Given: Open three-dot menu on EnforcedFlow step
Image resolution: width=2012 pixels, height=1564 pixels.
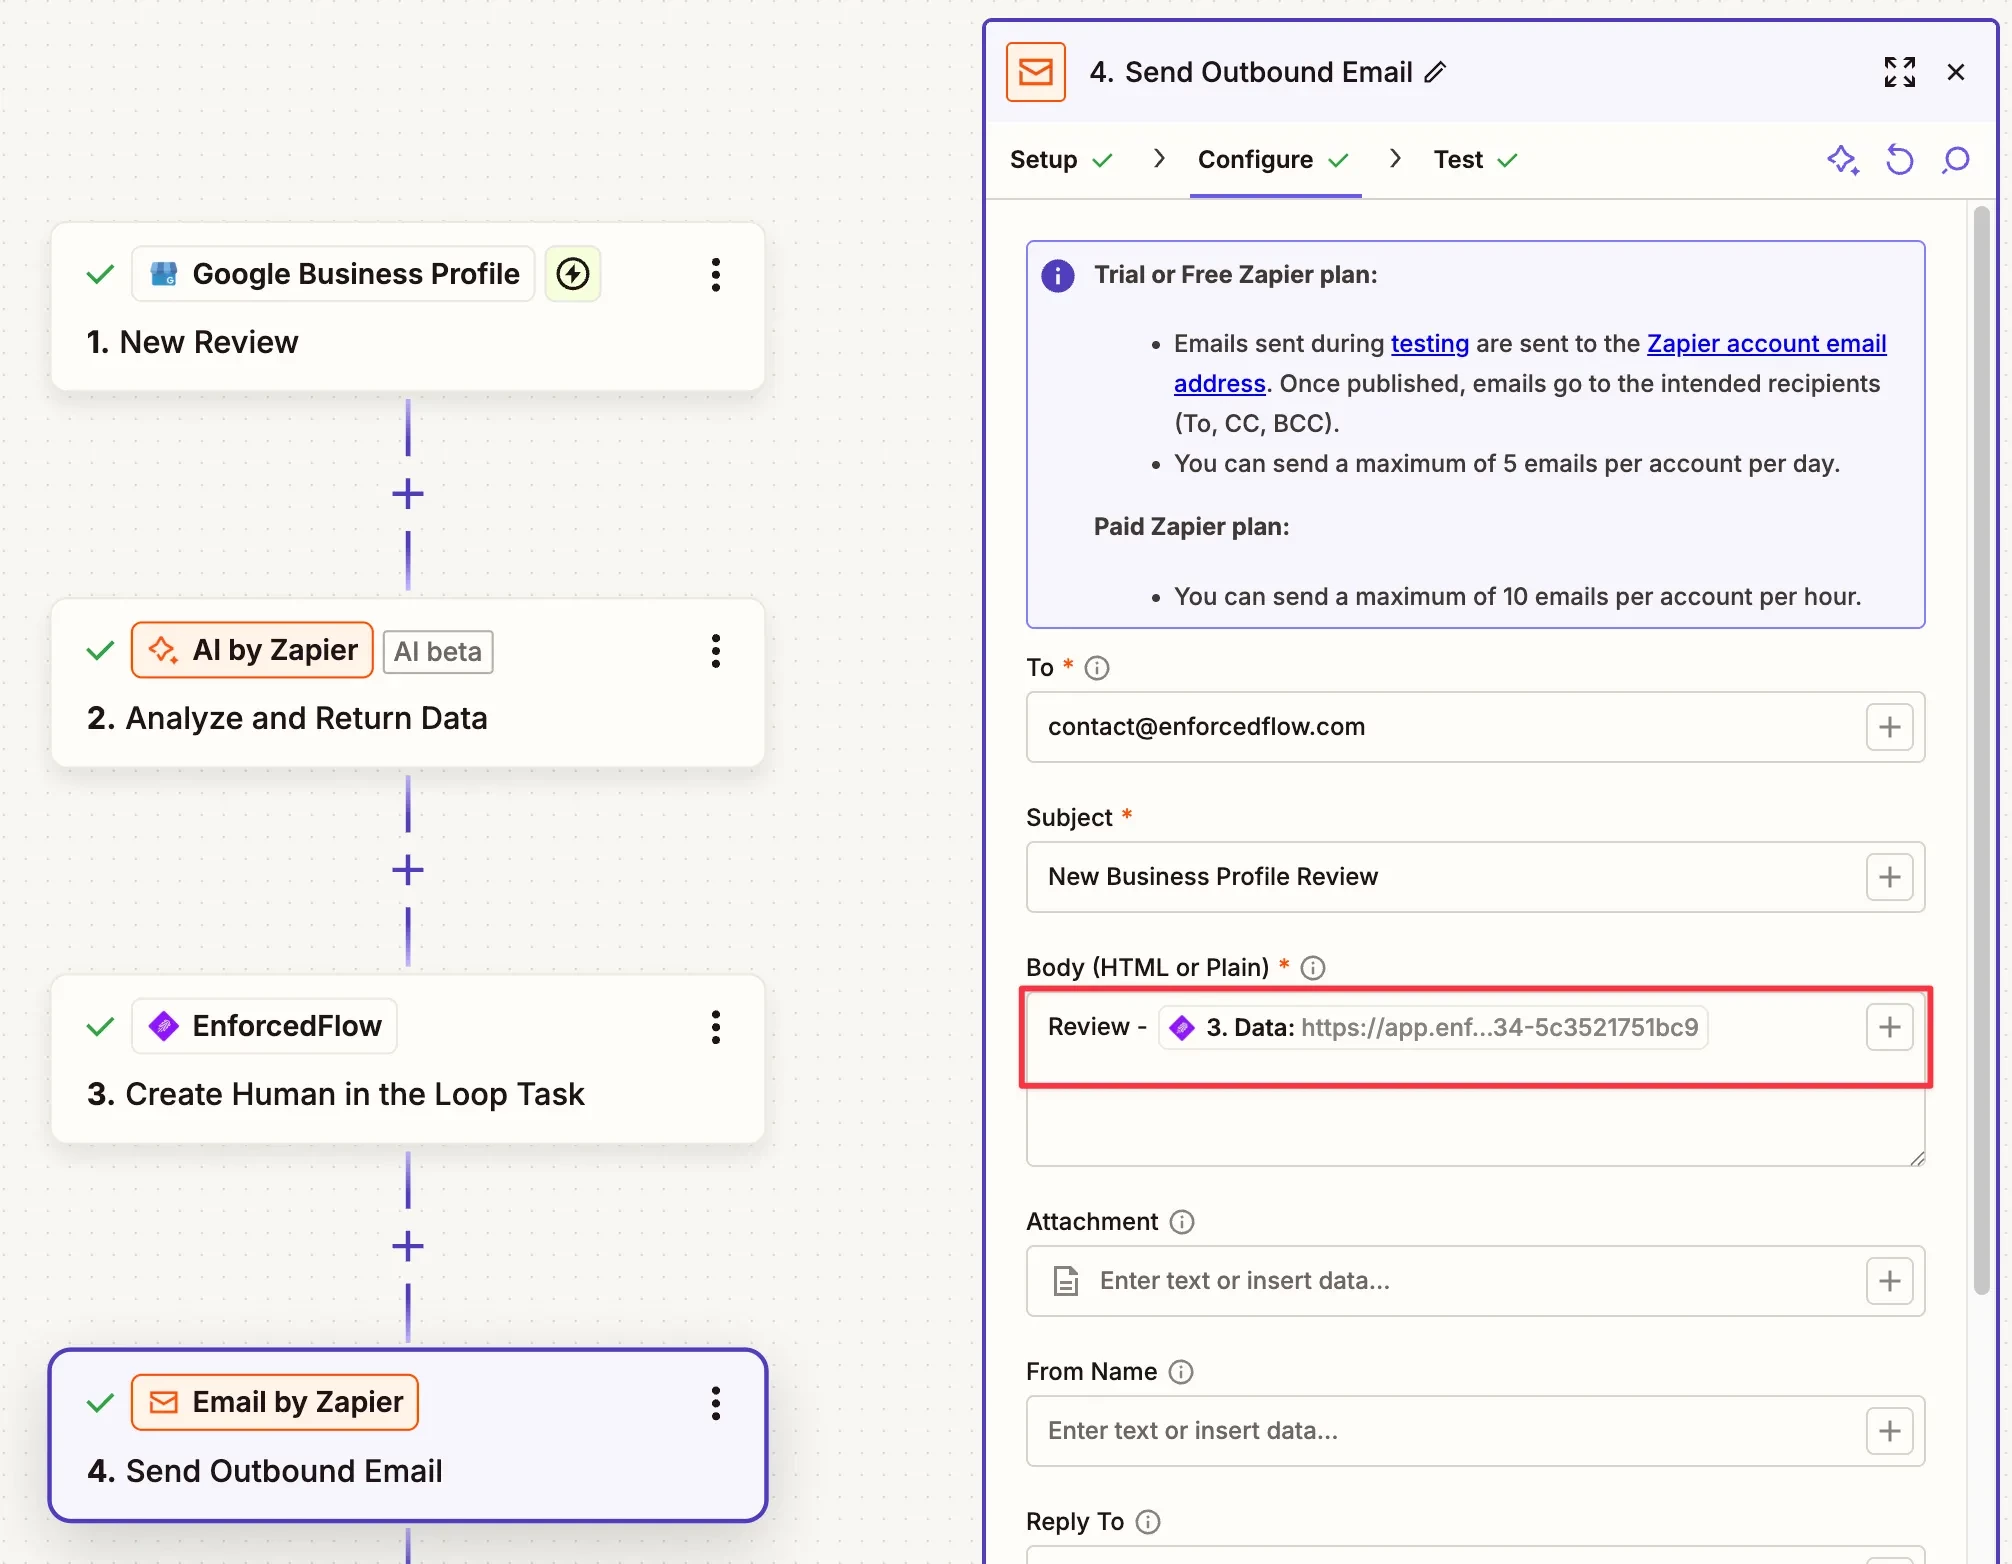Looking at the screenshot, I should (x=716, y=1027).
